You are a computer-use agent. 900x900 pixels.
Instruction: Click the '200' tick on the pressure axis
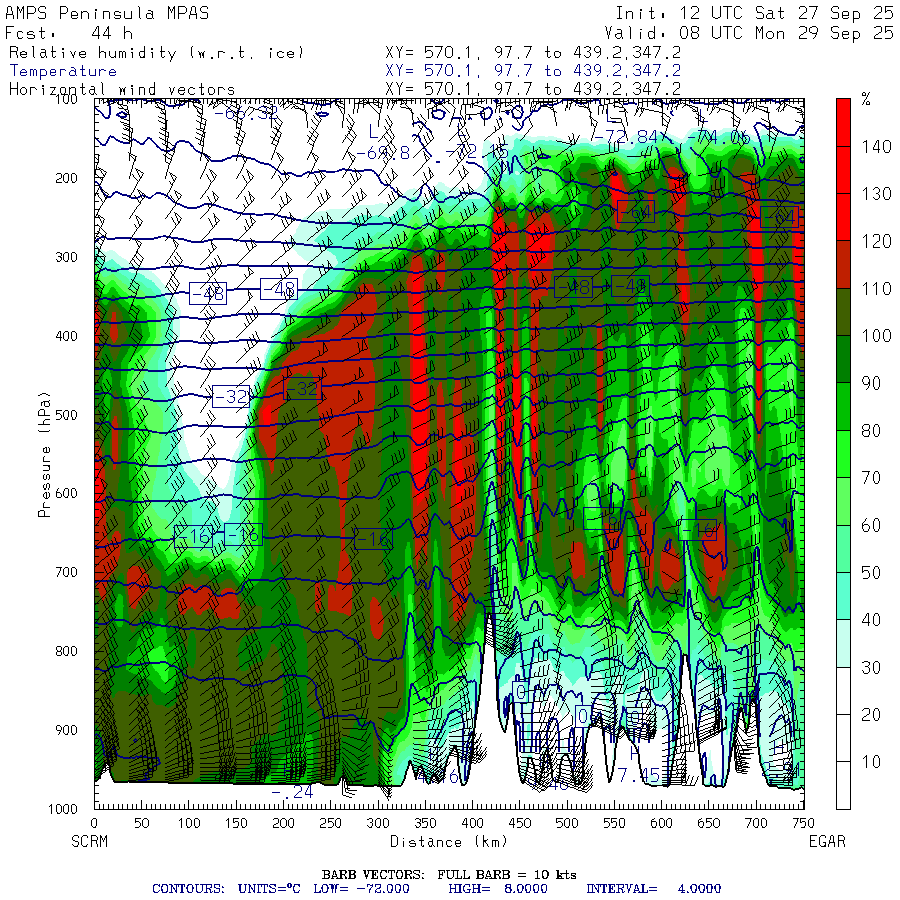pos(66,178)
